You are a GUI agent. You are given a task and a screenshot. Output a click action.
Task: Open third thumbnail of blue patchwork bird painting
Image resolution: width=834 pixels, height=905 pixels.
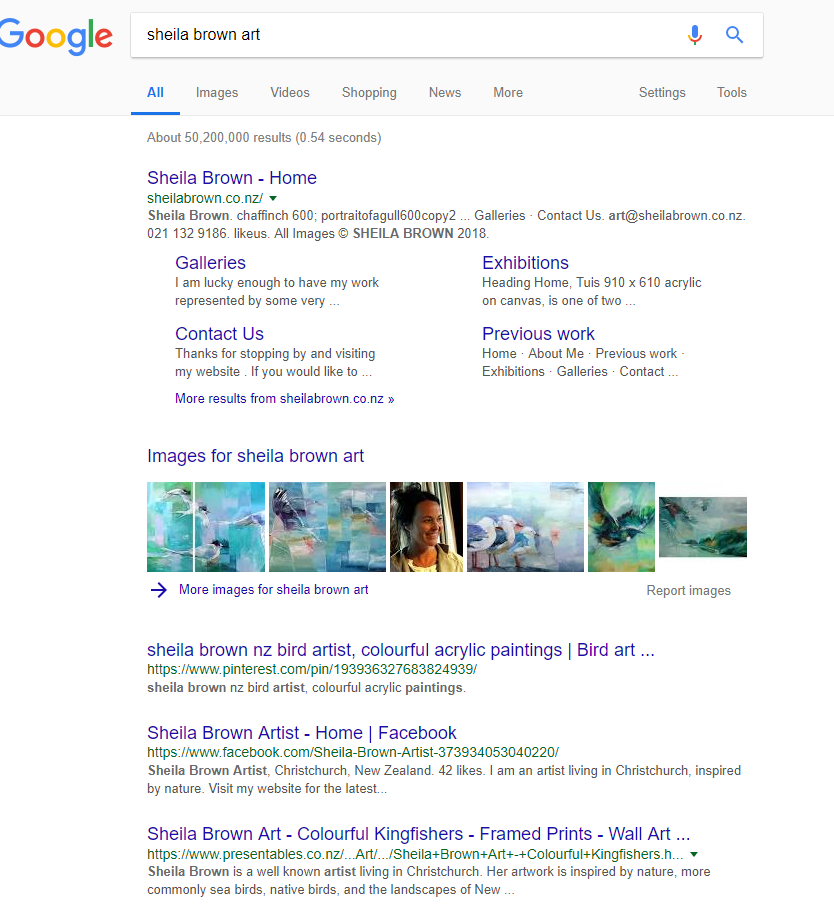(x=327, y=527)
